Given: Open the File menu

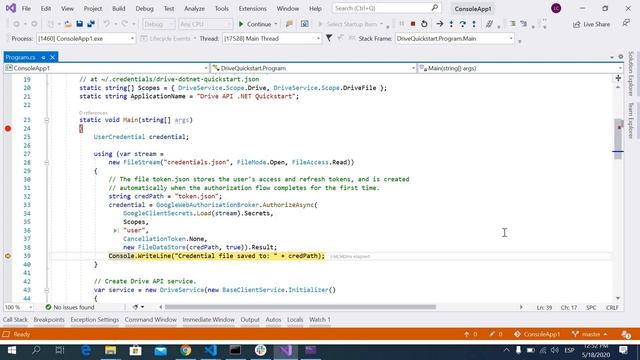Looking at the screenshot, I should pos(26,8).
